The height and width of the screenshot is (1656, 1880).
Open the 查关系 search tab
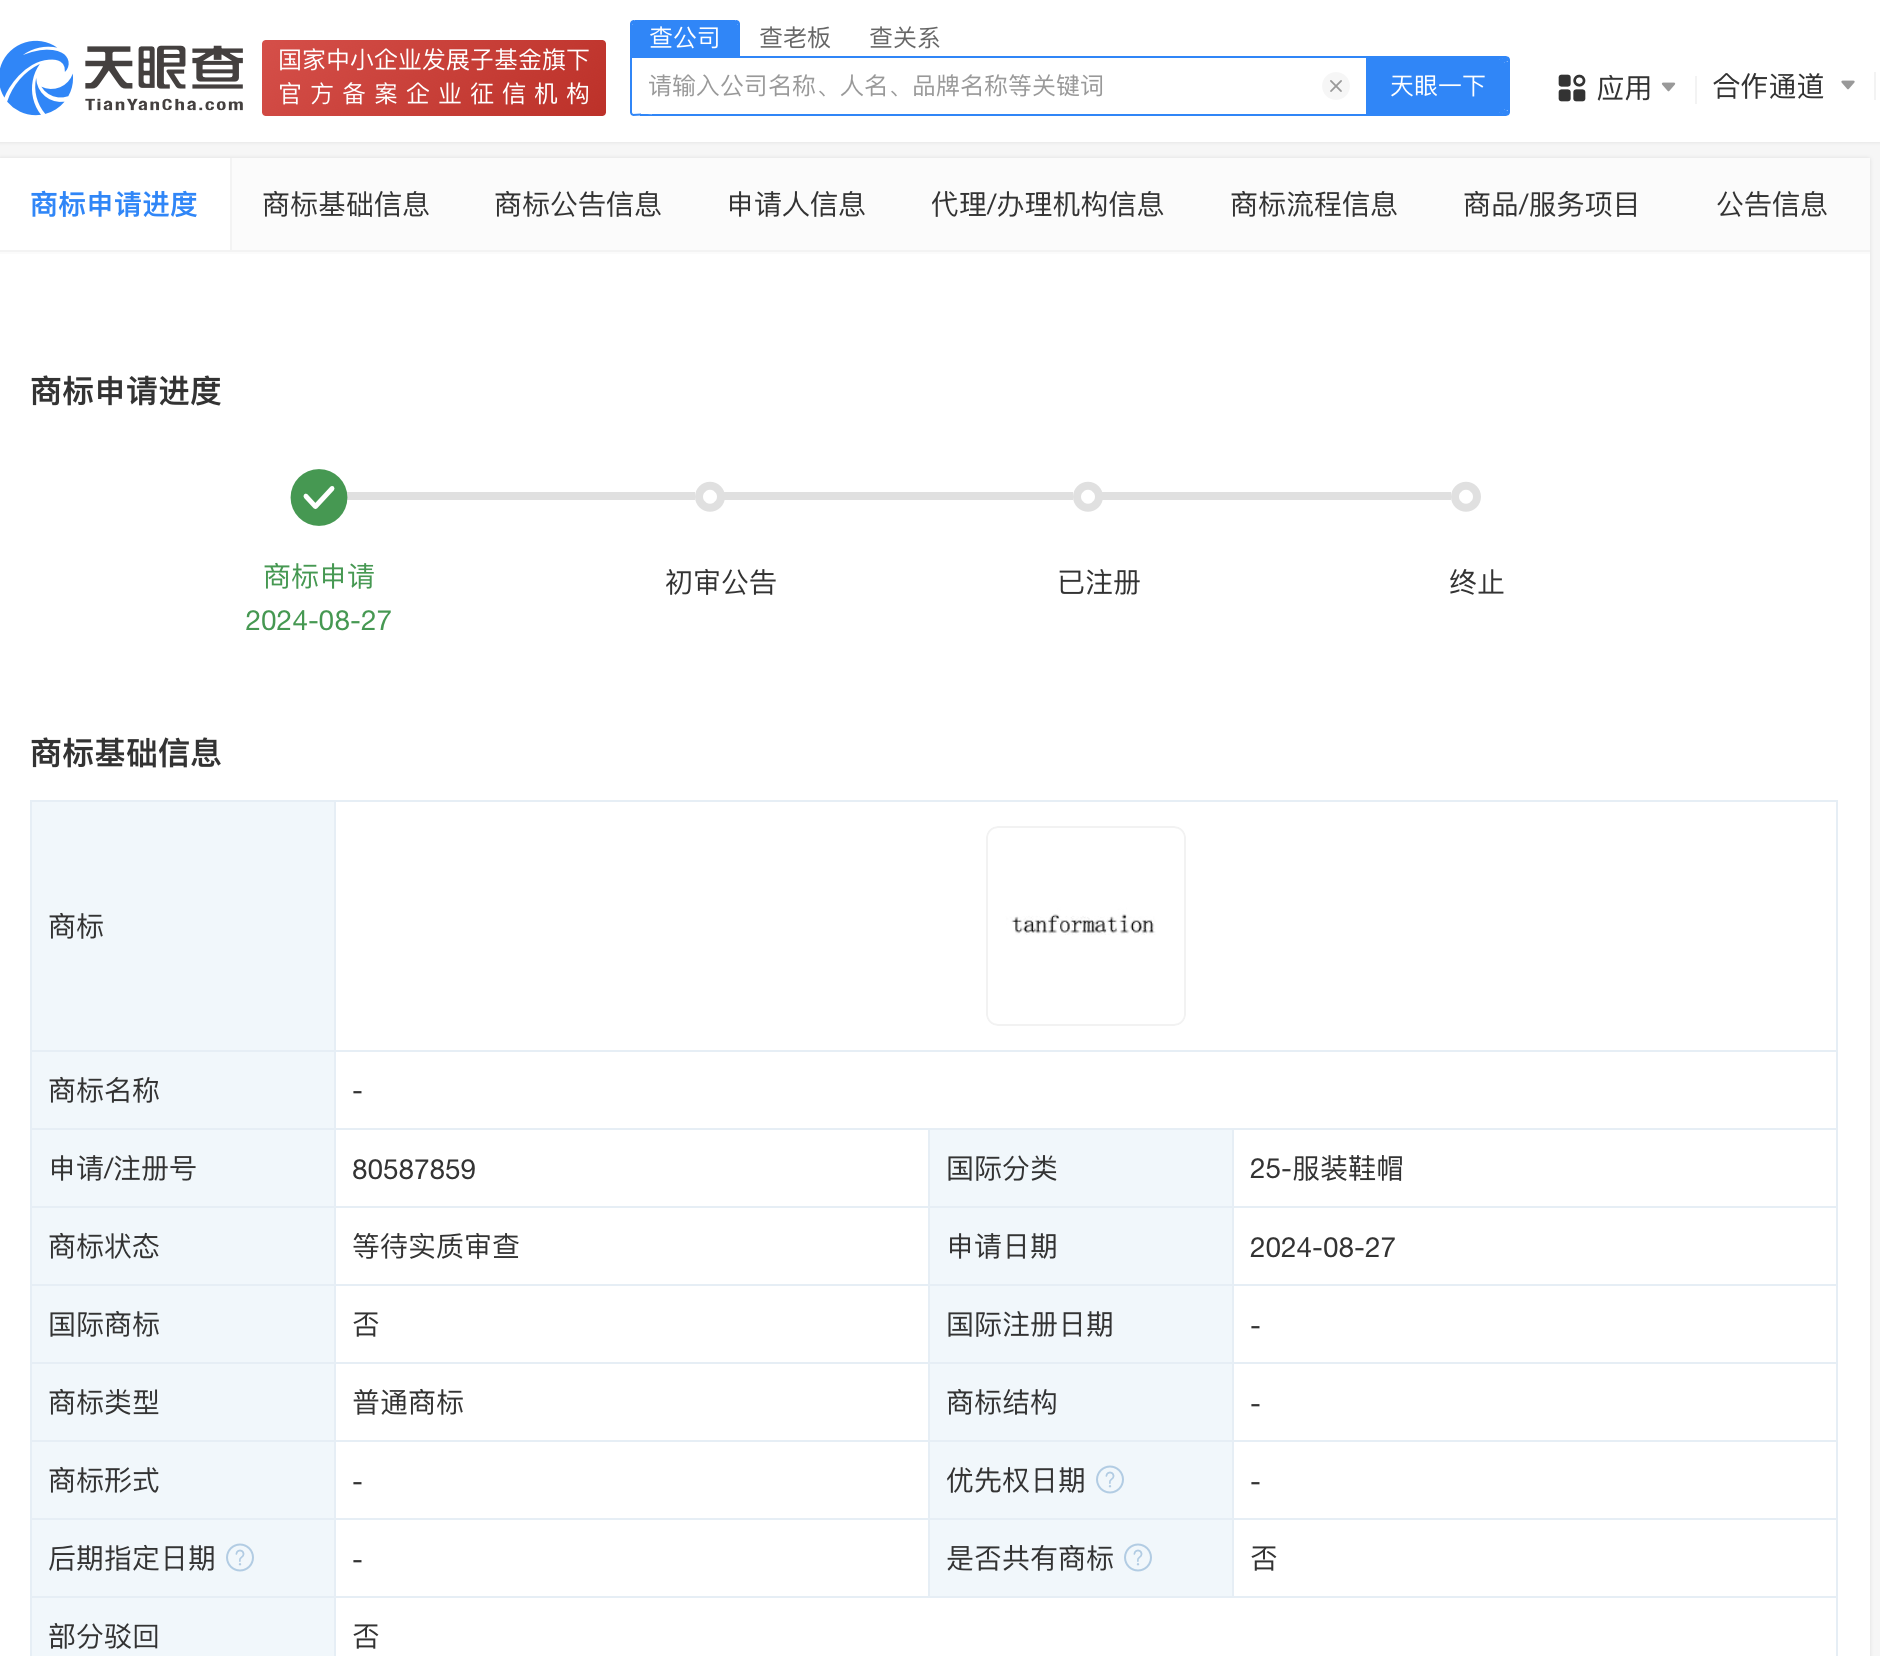coord(903,37)
